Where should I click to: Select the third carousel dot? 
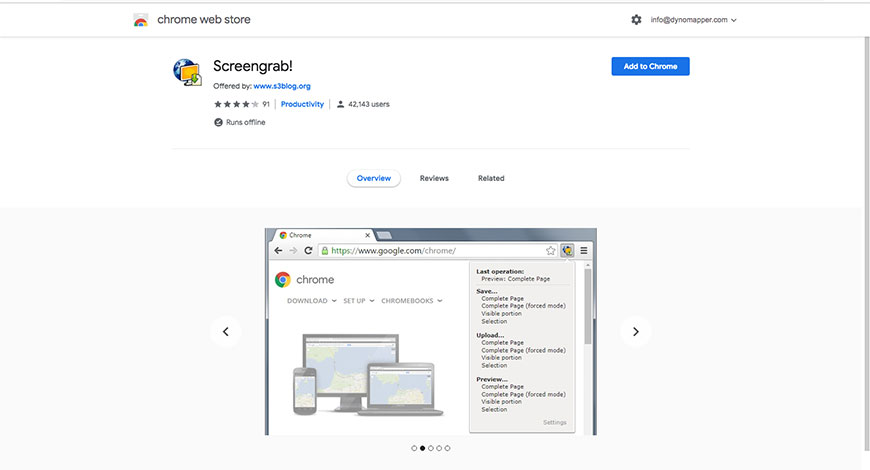coord(431,448)
